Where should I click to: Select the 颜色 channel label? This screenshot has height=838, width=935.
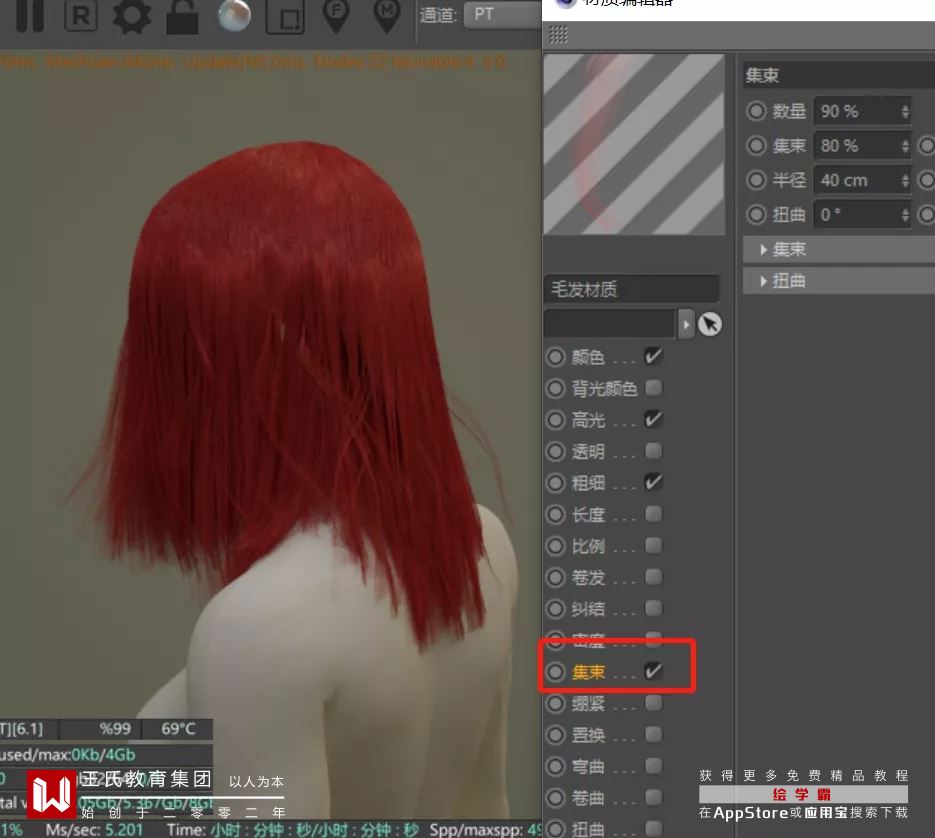point(588,357)
